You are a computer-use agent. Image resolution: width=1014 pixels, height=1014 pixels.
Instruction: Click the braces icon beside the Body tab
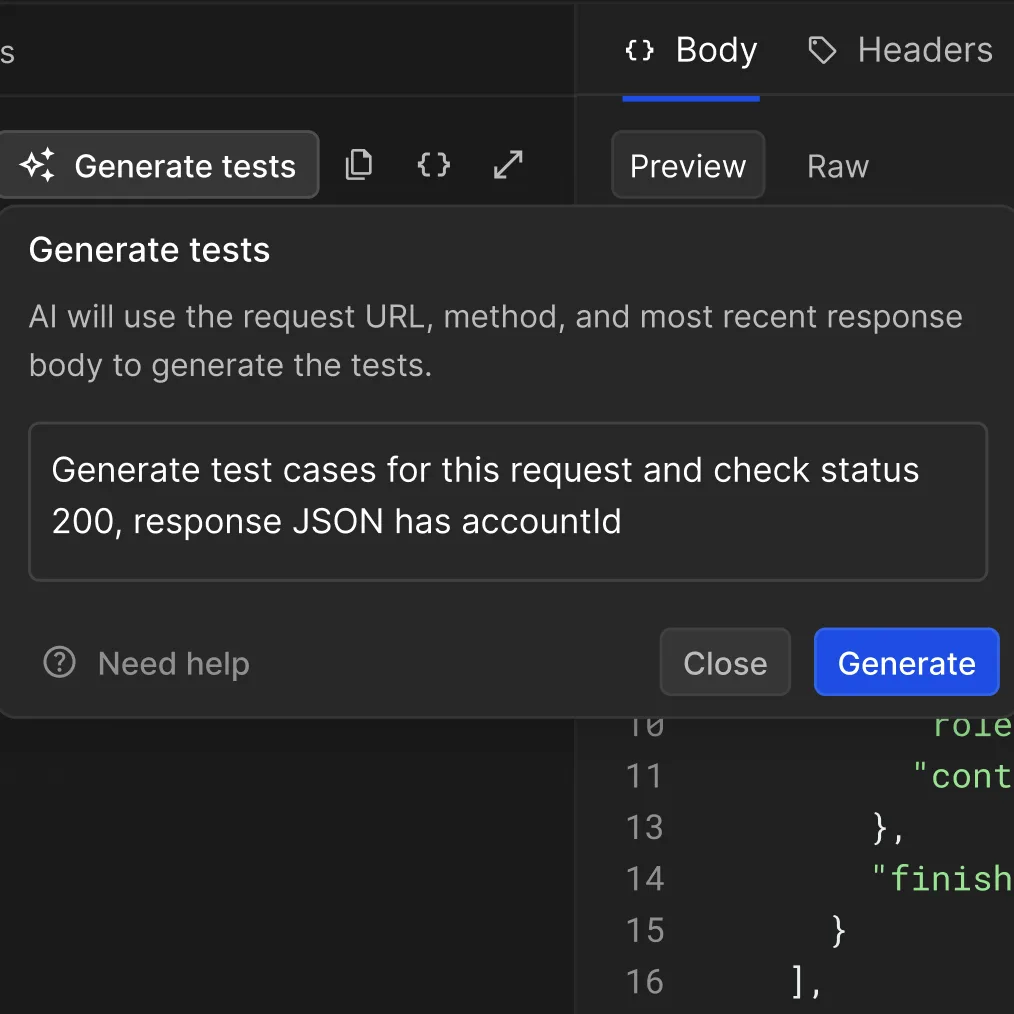click(639, 49)
